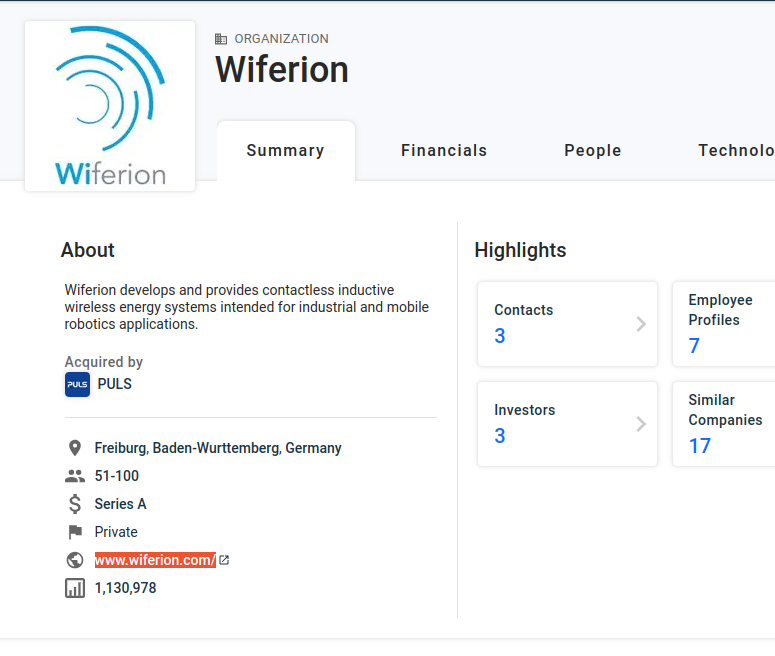Click the Investors count 3

click(500, 436)
